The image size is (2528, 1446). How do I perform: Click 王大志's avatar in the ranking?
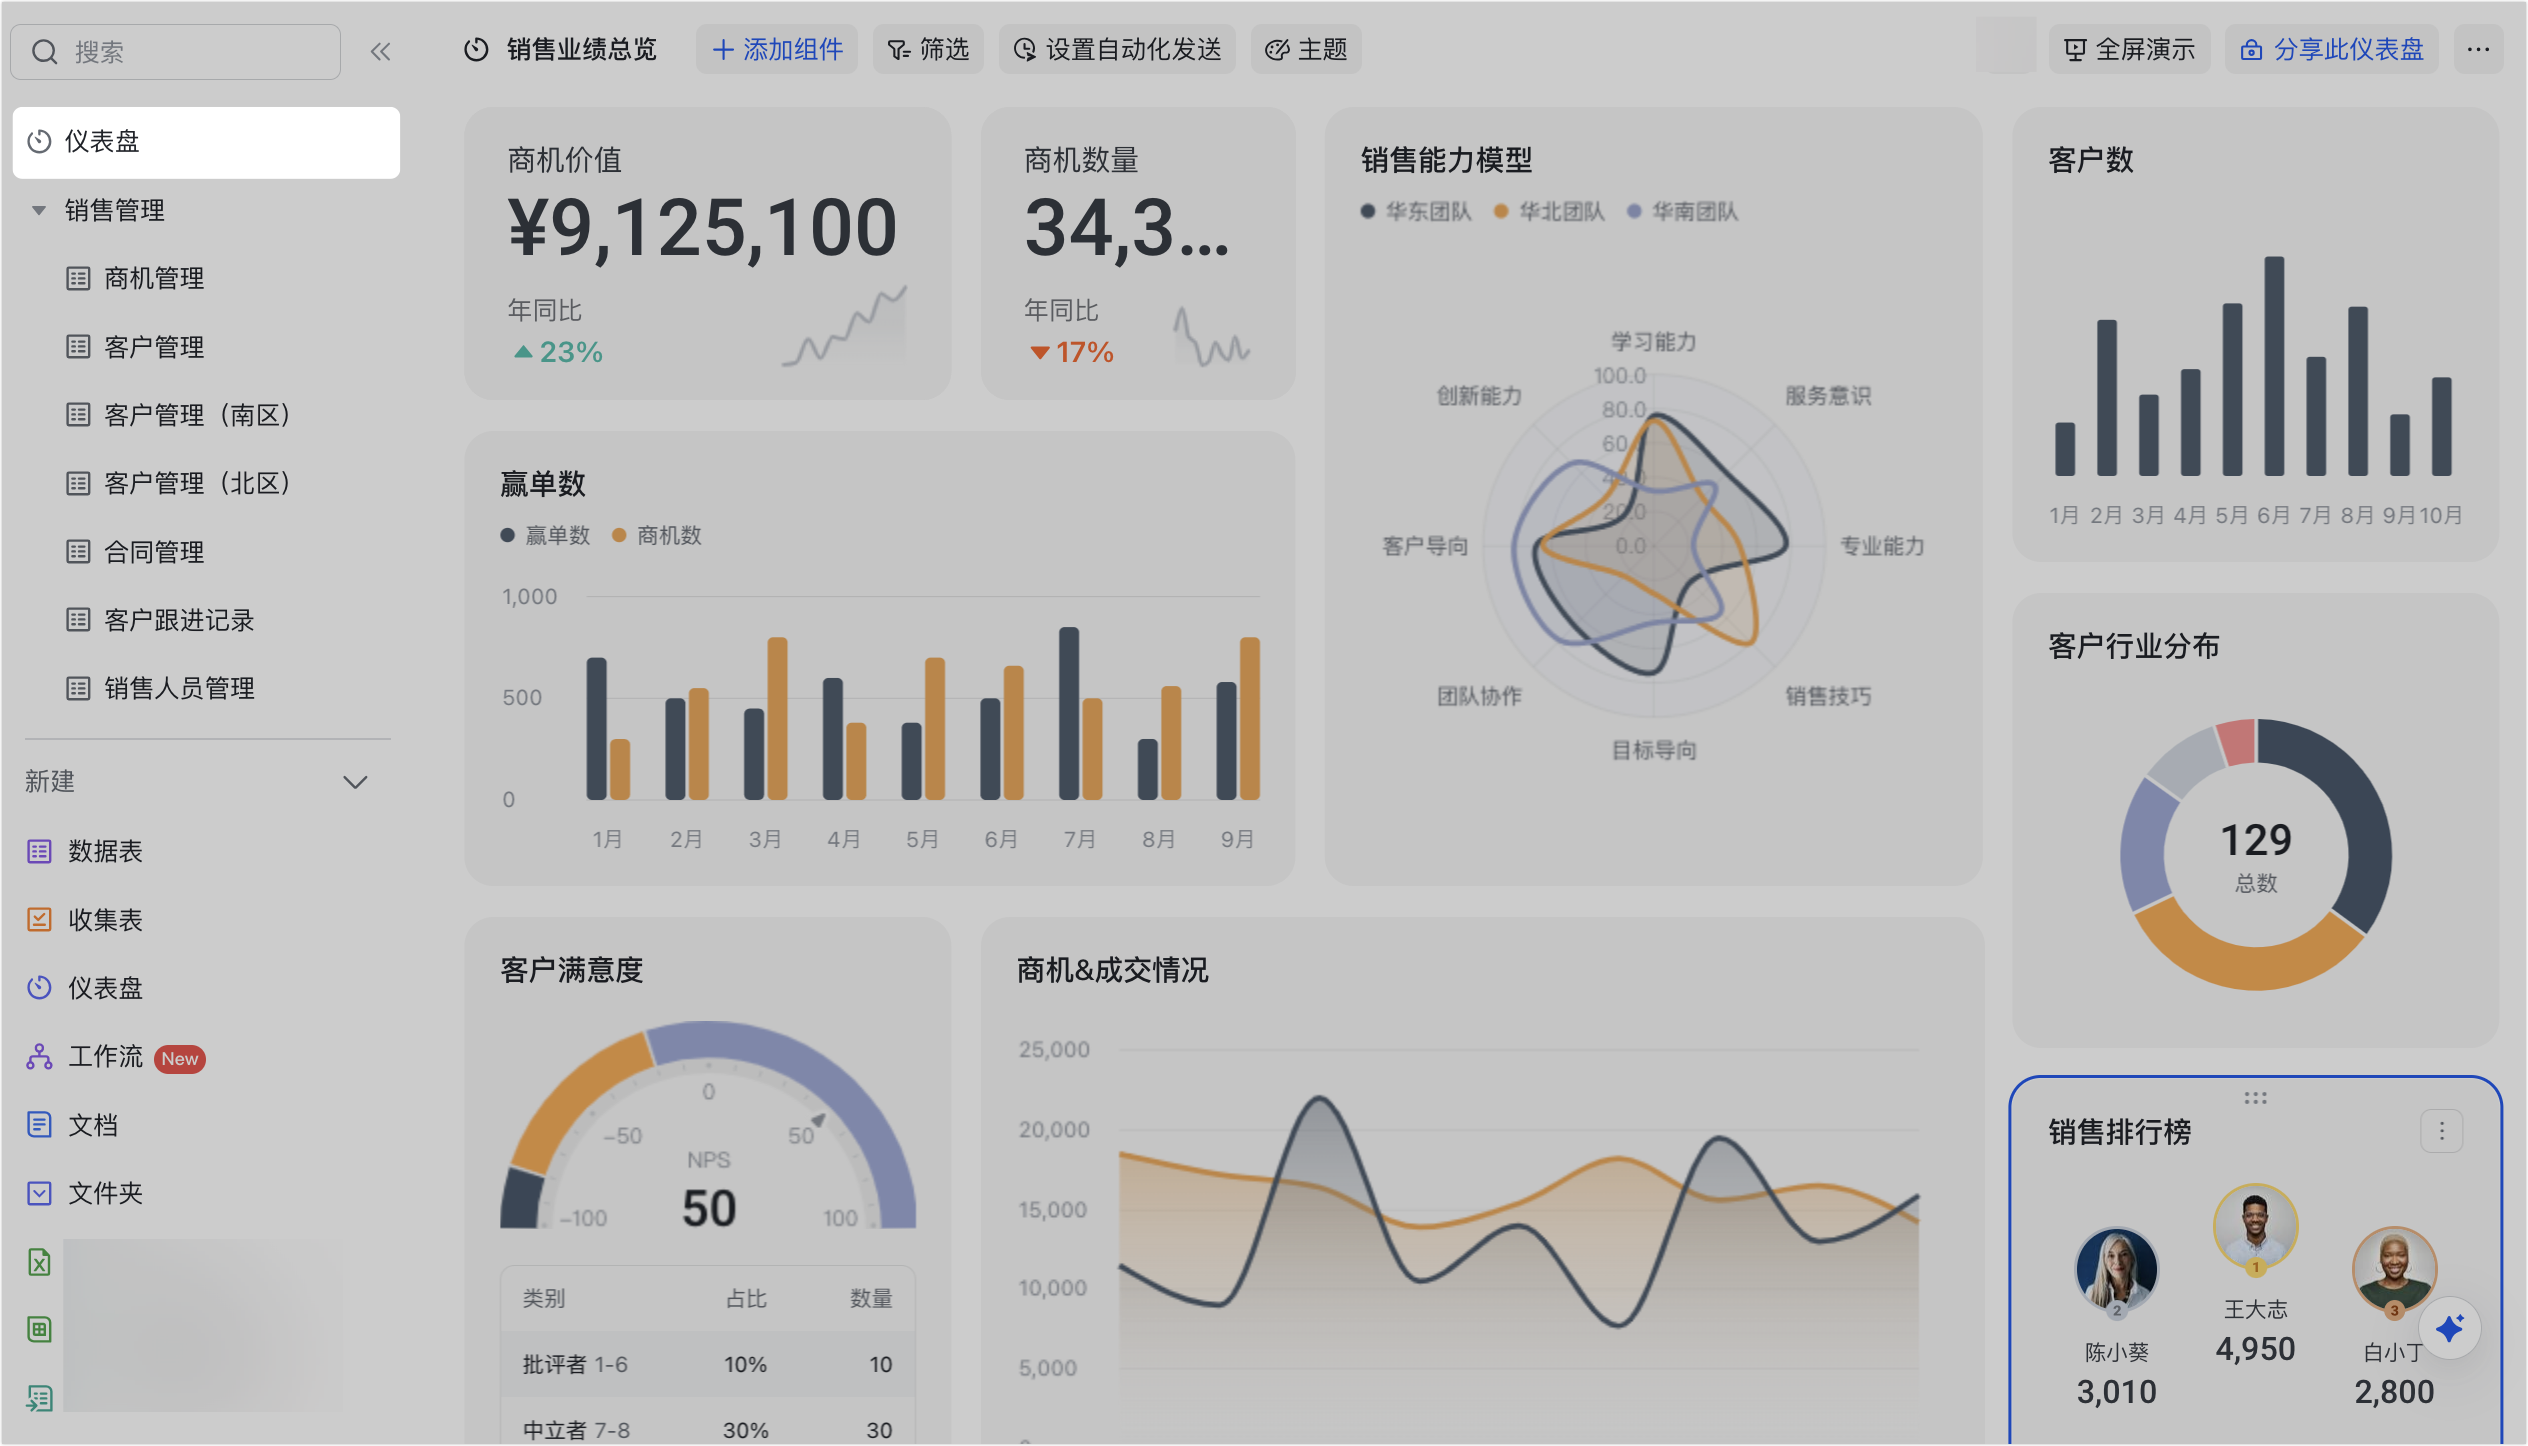(x=2255, y=1227)
